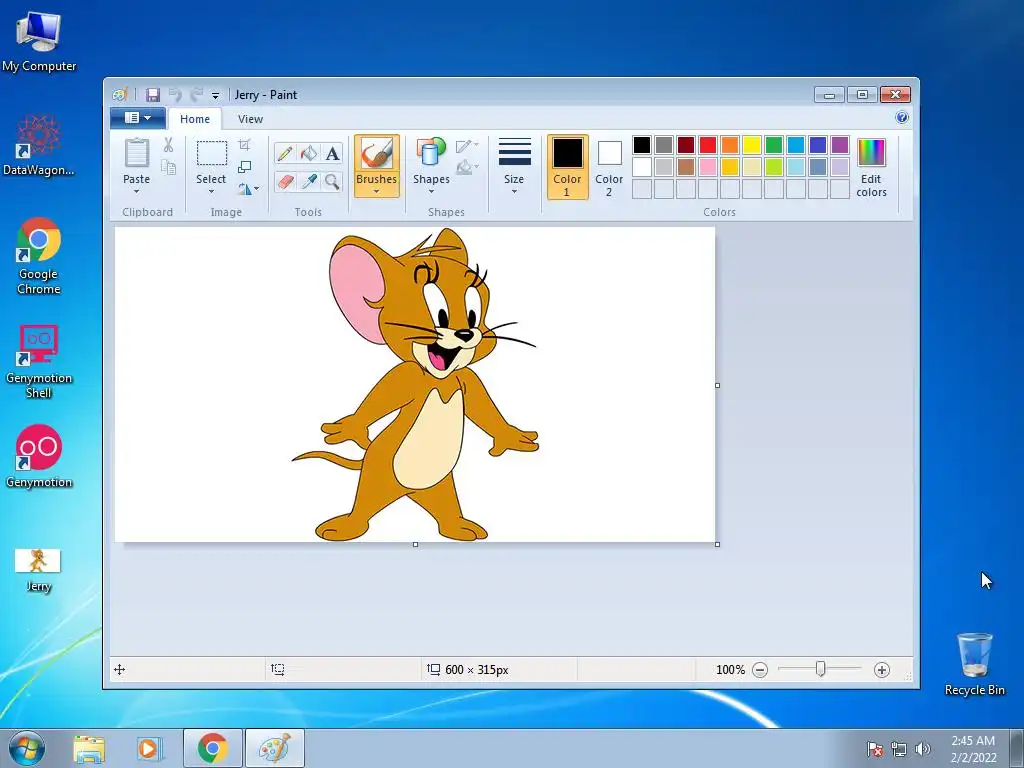Viewport: 1024px width, 768px height.
Task: Select the Color picker eyedropper tool
Action: pyautogui.click(x=309, y=181)
